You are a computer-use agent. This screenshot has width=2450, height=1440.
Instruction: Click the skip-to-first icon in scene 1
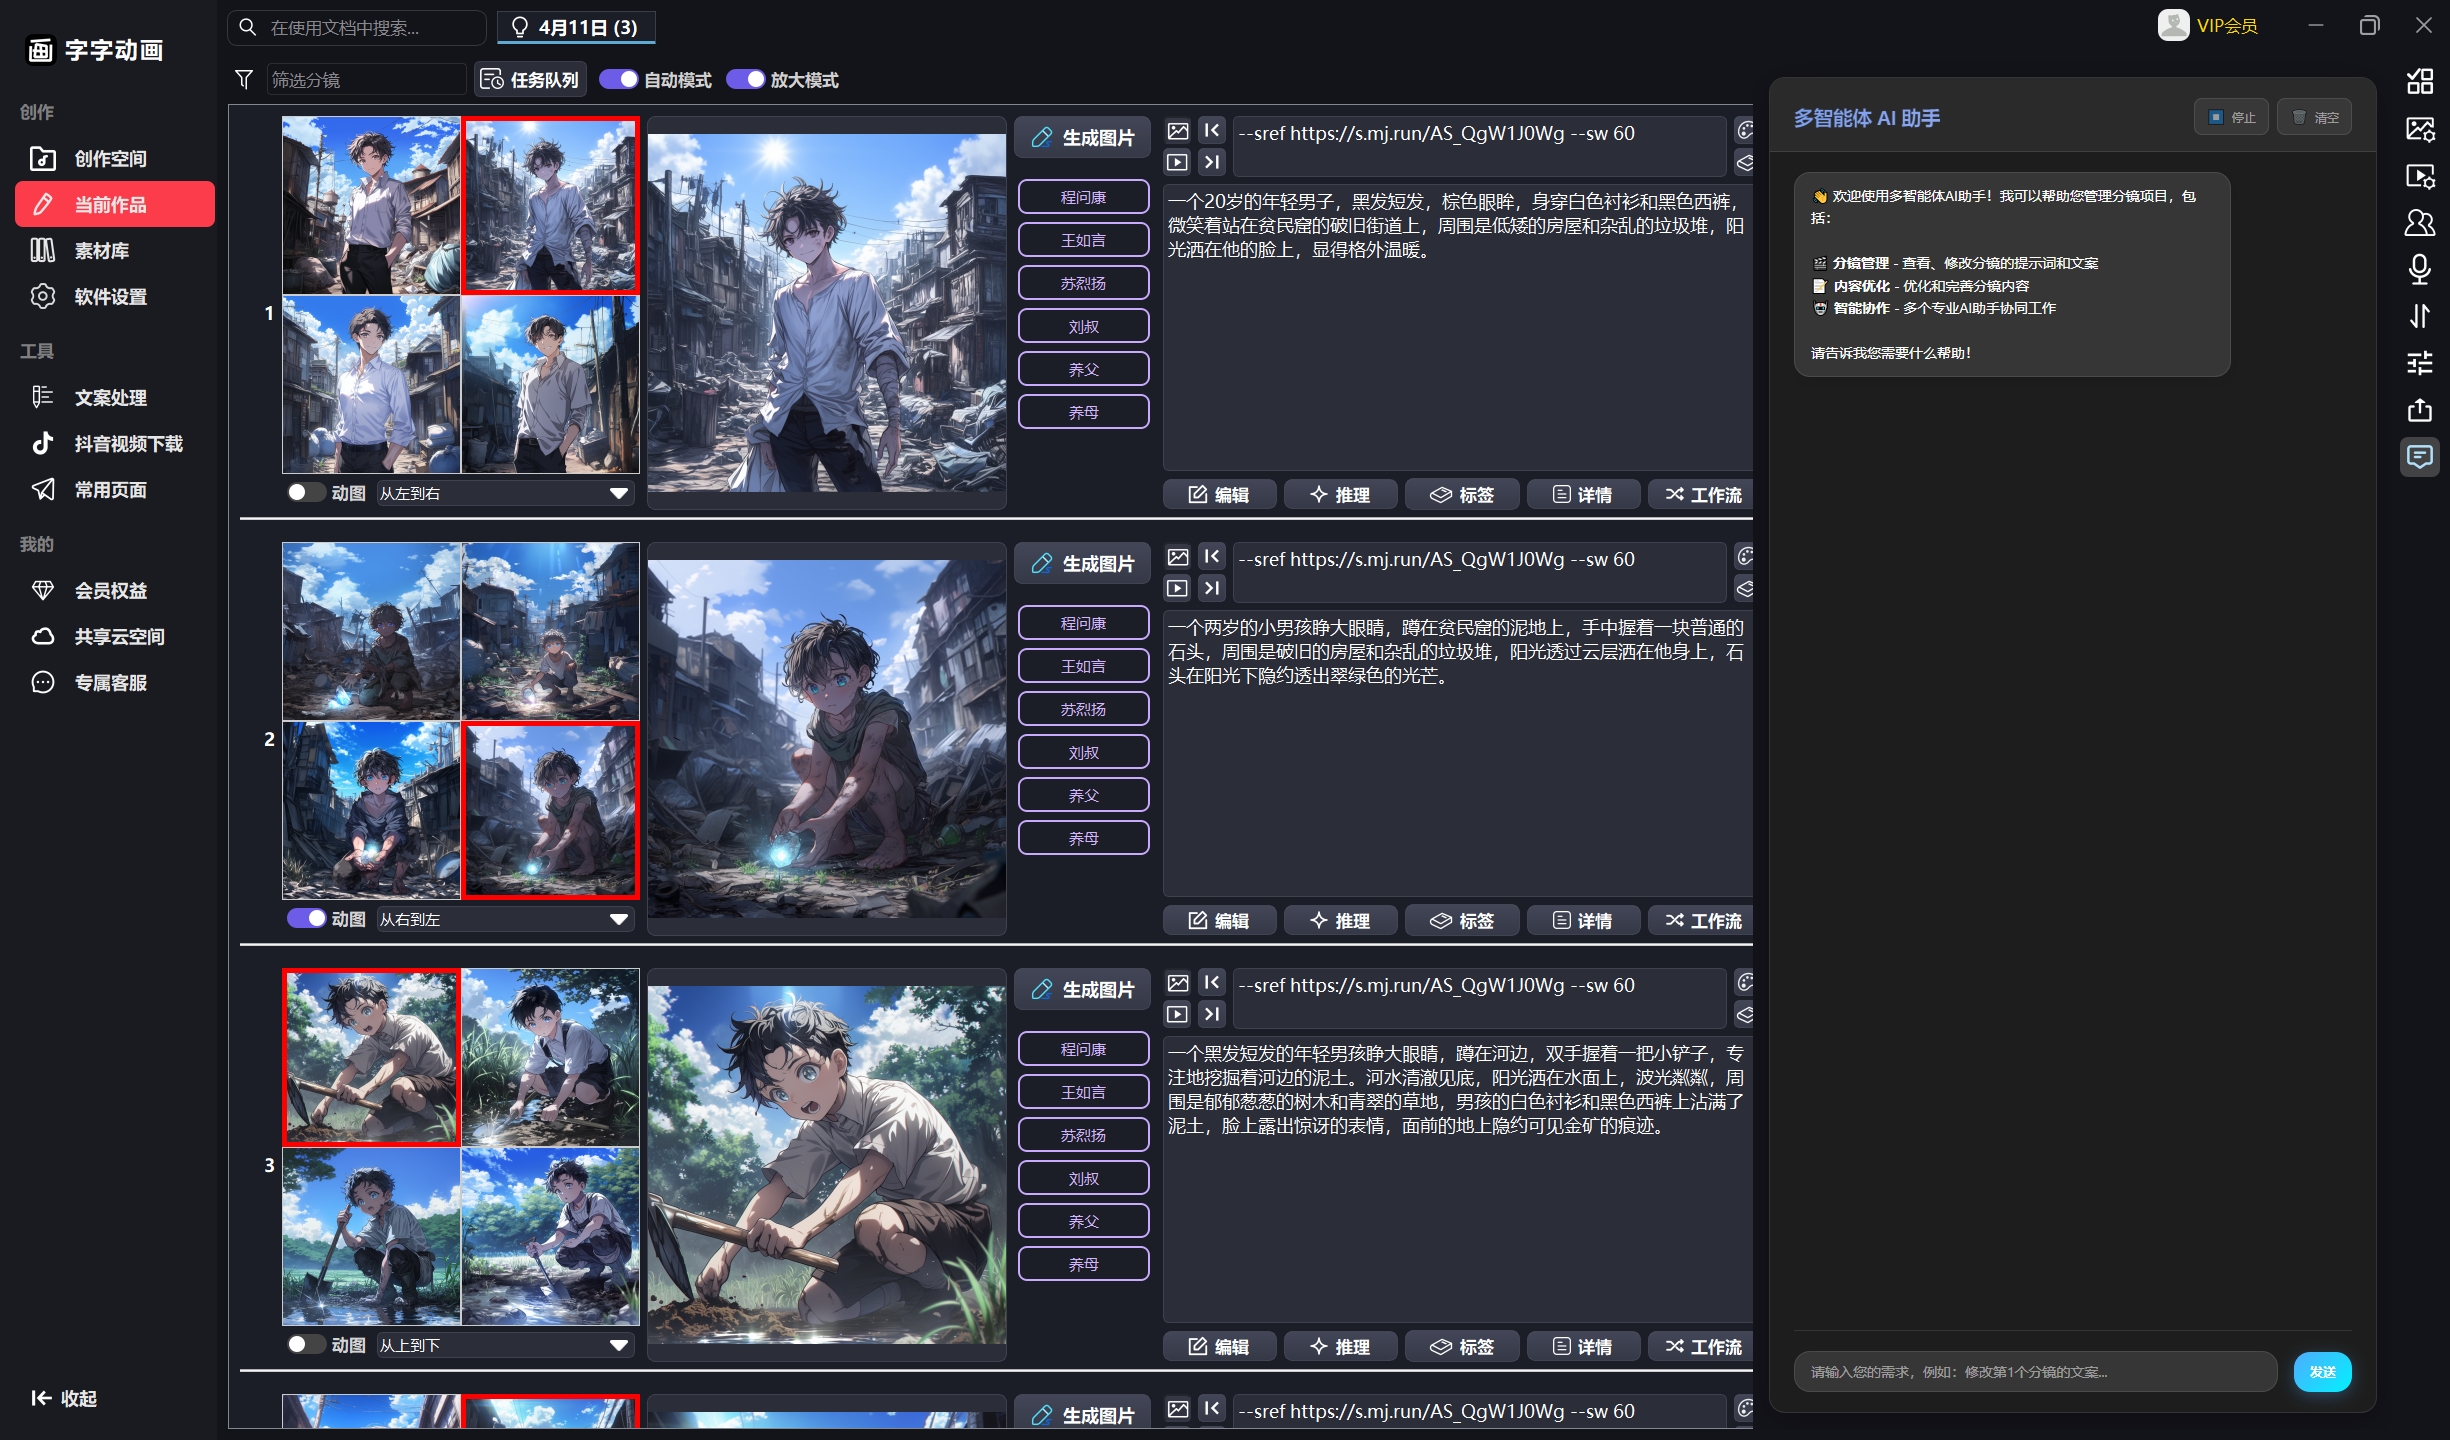1211,131
